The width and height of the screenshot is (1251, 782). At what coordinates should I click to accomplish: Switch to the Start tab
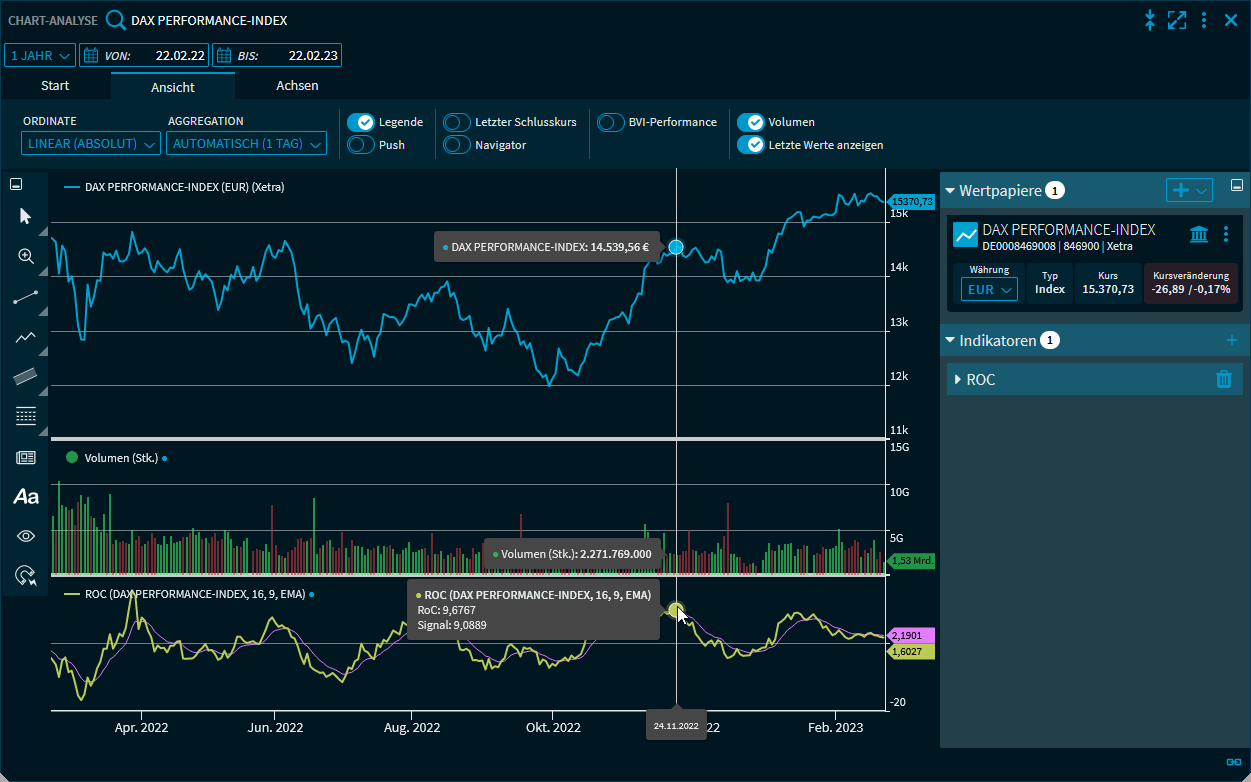click(x=55, y=86)
